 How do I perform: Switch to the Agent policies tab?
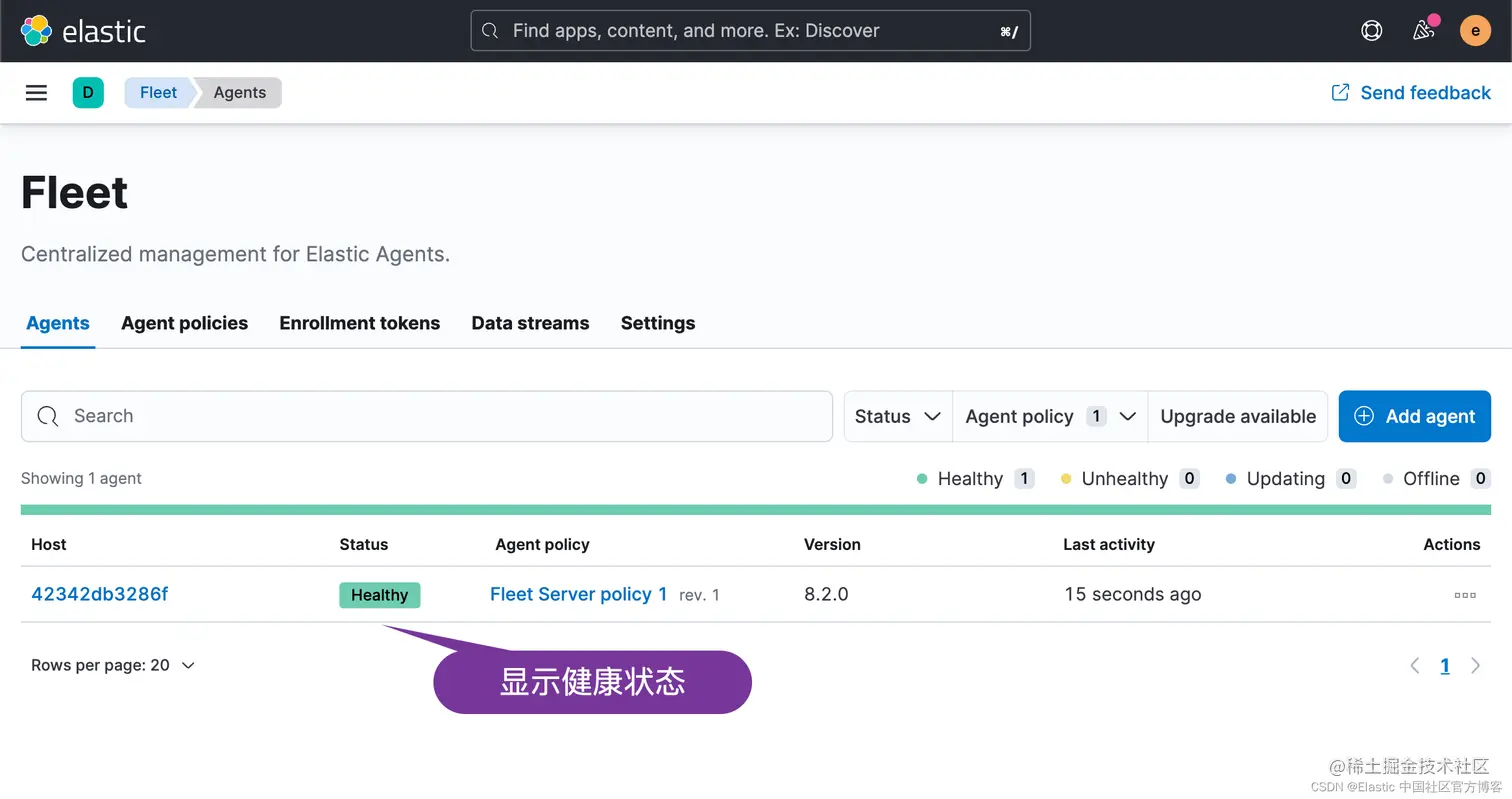click(185, 323)
